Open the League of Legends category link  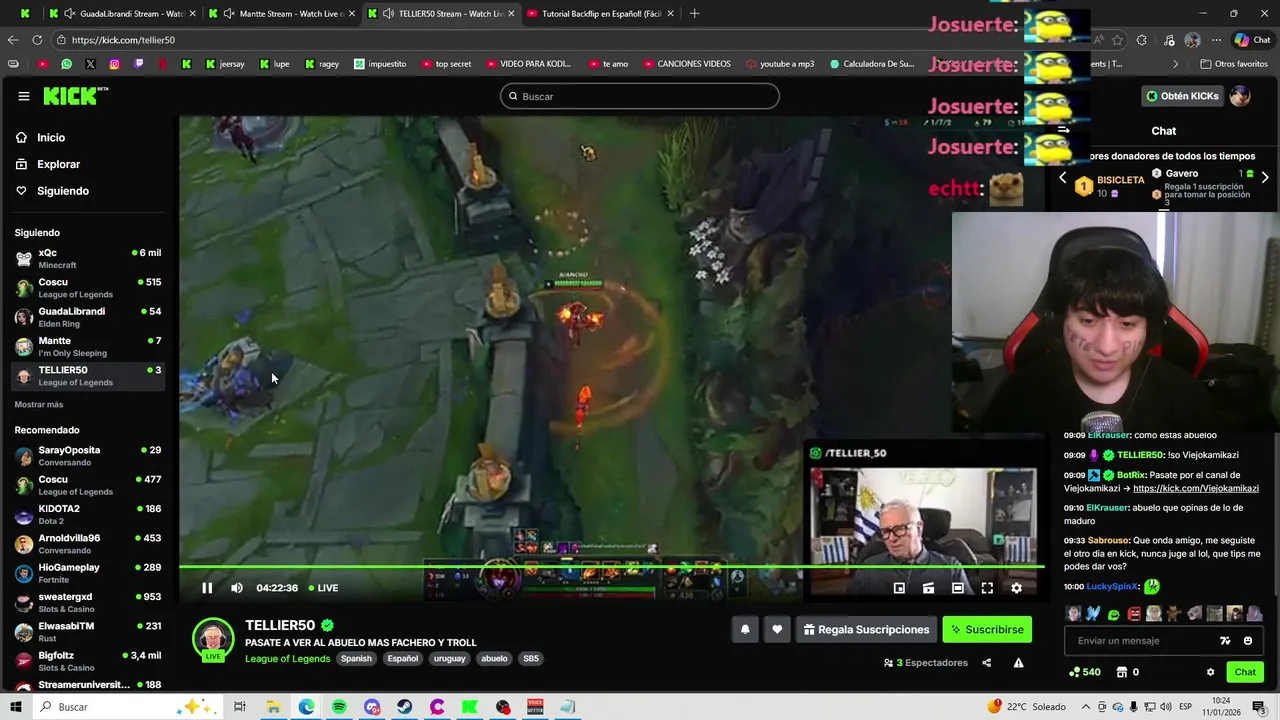287,659
